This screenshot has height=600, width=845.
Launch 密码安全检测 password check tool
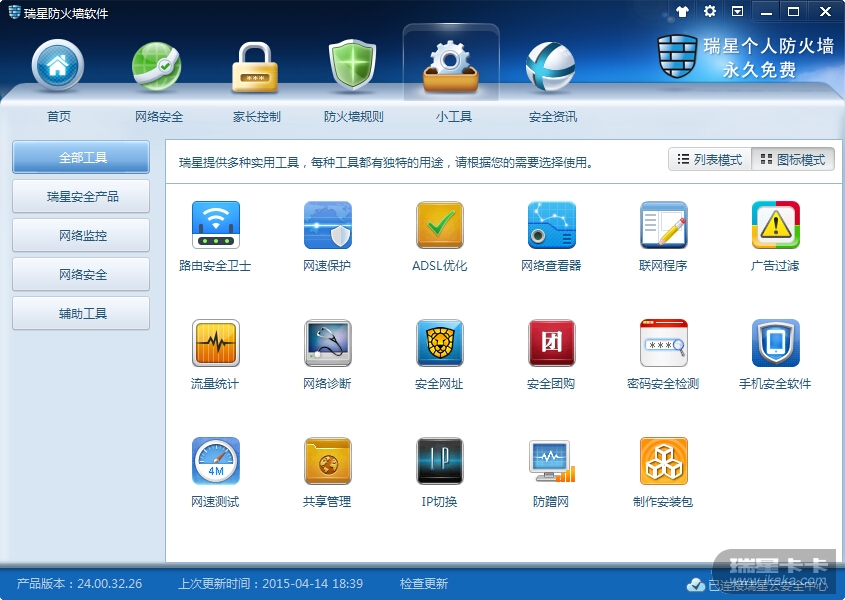[x=663, y=343]
